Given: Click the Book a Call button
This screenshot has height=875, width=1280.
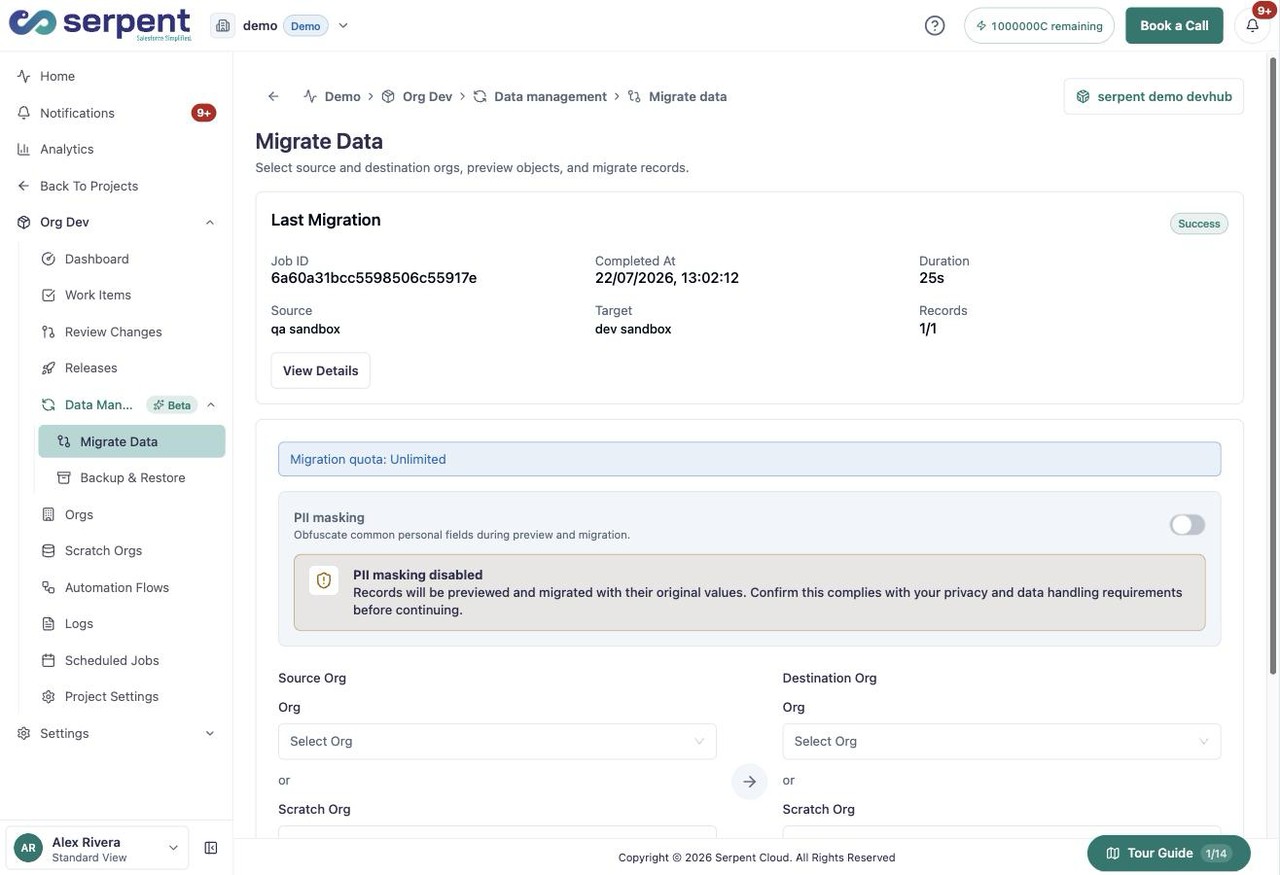Looking at the screenshot, I should coord(1174,26).
